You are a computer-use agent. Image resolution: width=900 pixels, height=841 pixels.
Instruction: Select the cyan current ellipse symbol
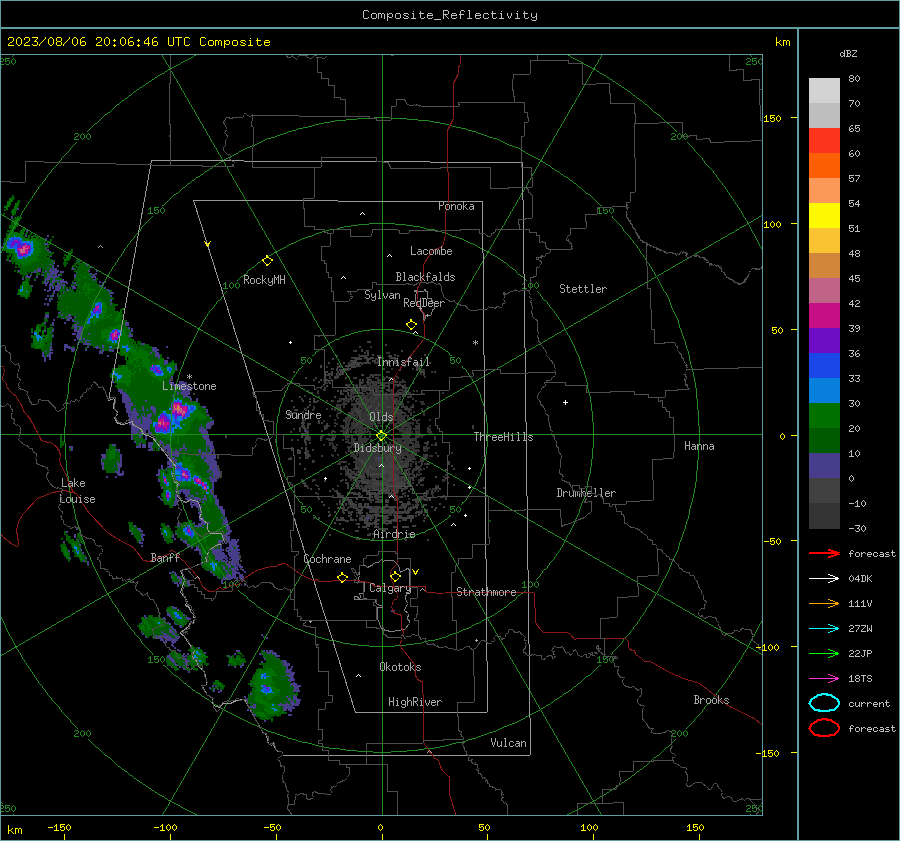pyautogui.click(x=824, y=703)
